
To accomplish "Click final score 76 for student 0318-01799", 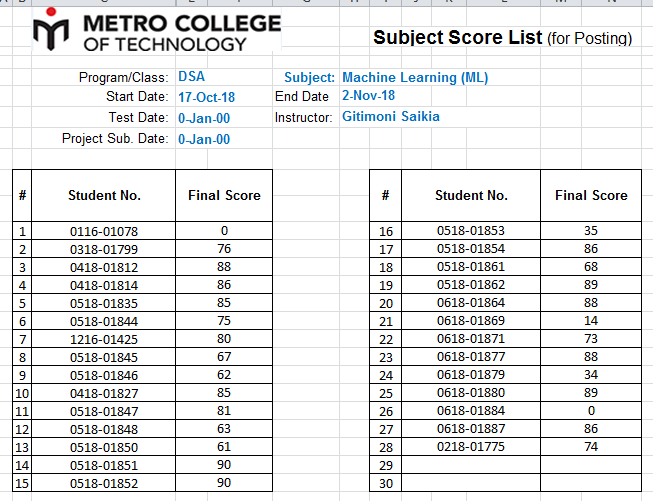I will click(x=224, y=249).
